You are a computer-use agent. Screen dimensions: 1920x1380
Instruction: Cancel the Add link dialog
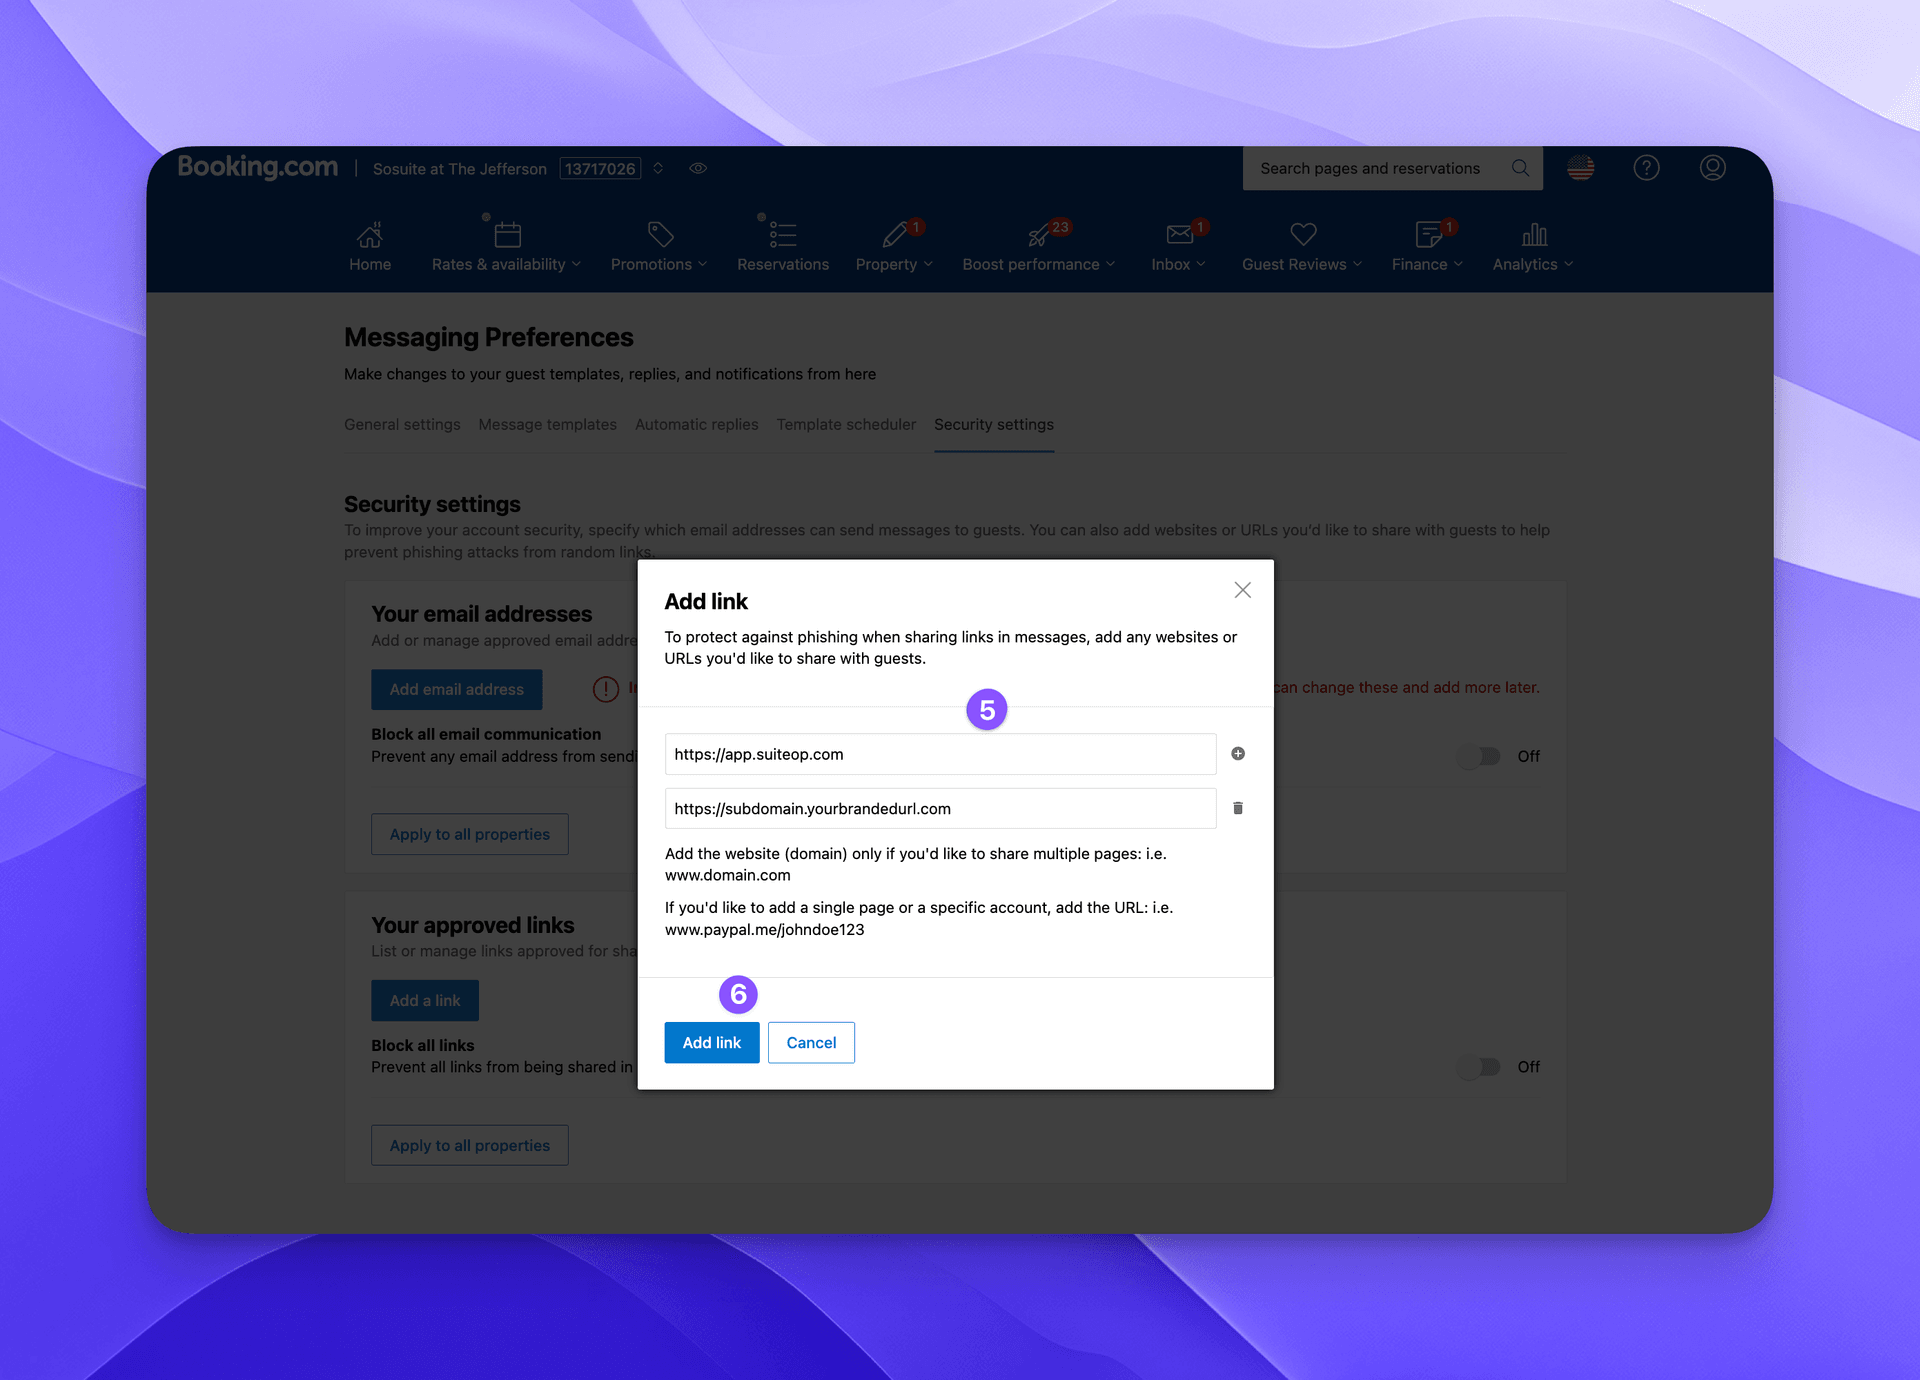(810, 1042)
